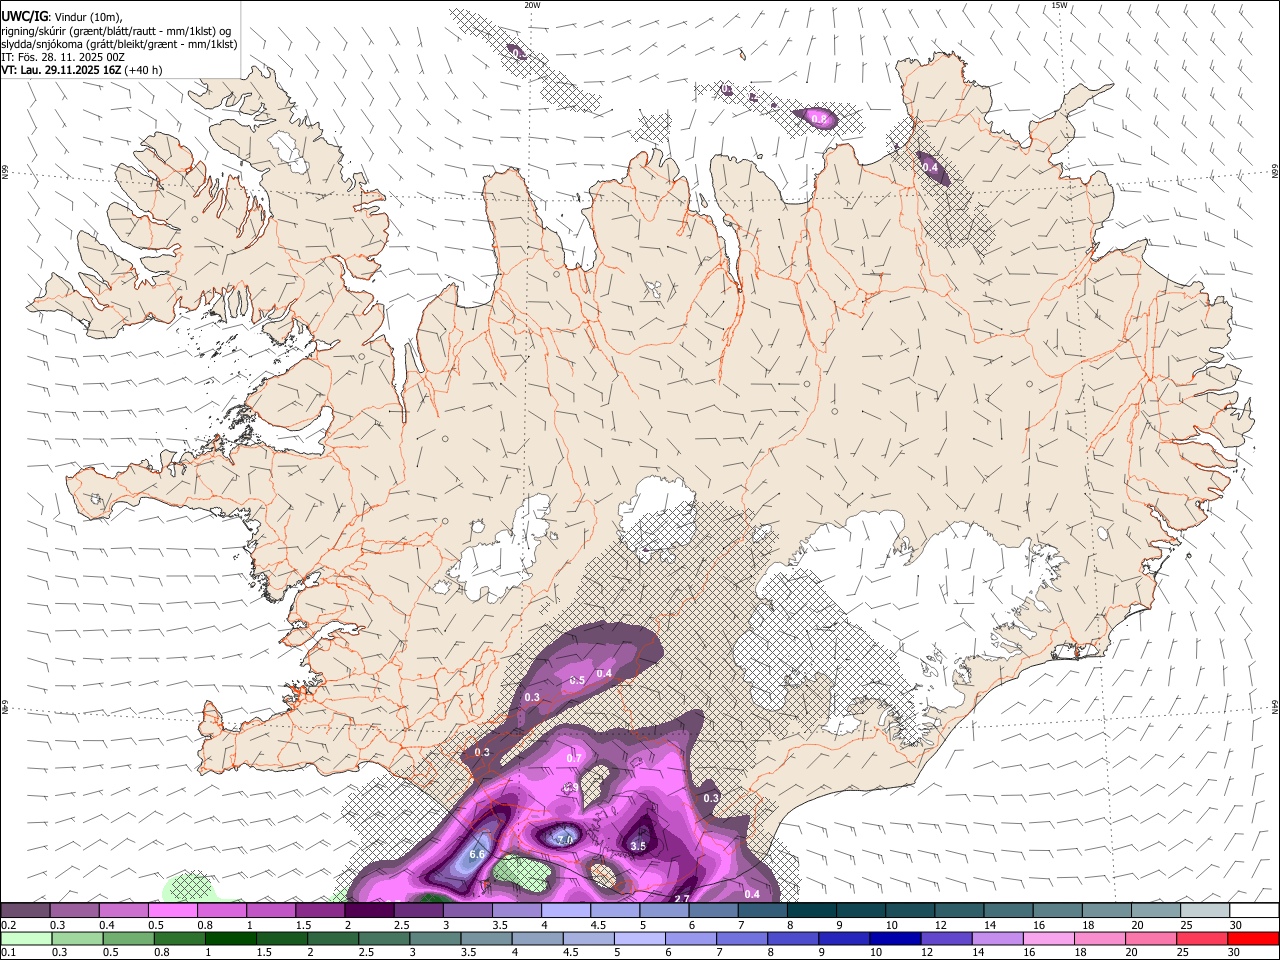Click the white swatch between 25 and 30 in the upper legend

tap(1205, 911)
